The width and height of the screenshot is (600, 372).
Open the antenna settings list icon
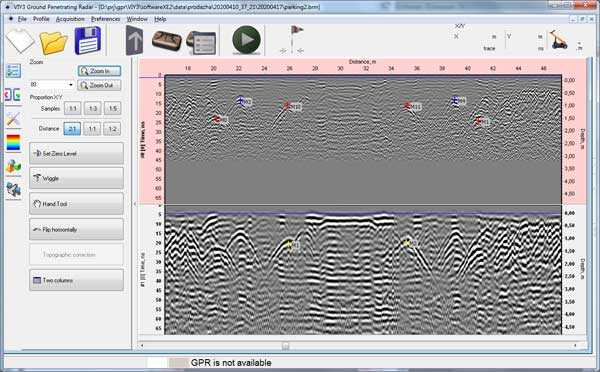click(201, 42)
